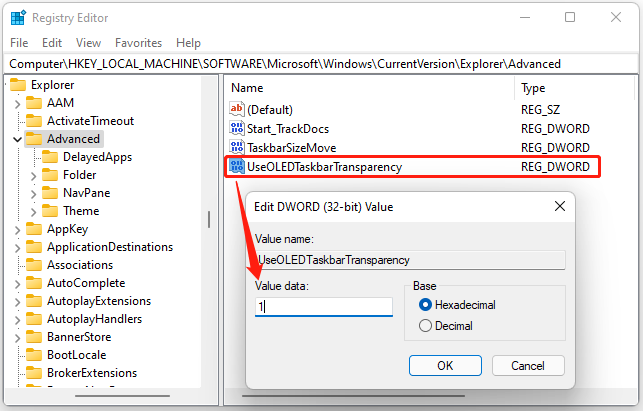
Task: Select the DelayedApps tree label
Action: coord(98,157)
